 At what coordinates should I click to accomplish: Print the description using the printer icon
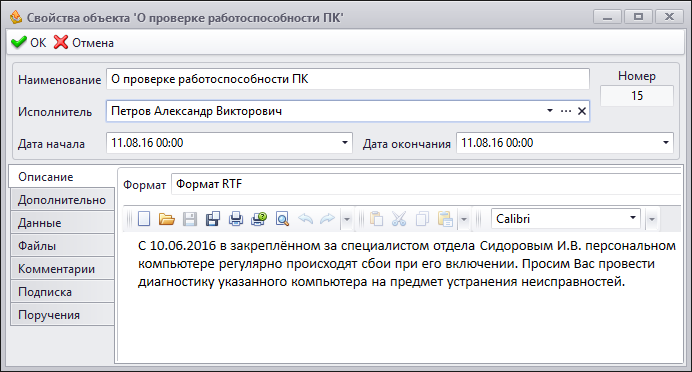click(236, 218)
